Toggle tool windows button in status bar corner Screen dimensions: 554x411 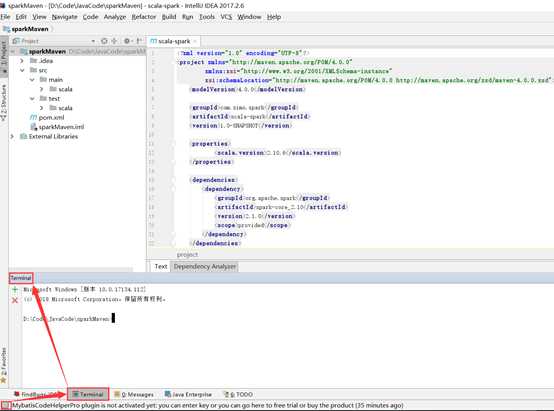[5, 405]
